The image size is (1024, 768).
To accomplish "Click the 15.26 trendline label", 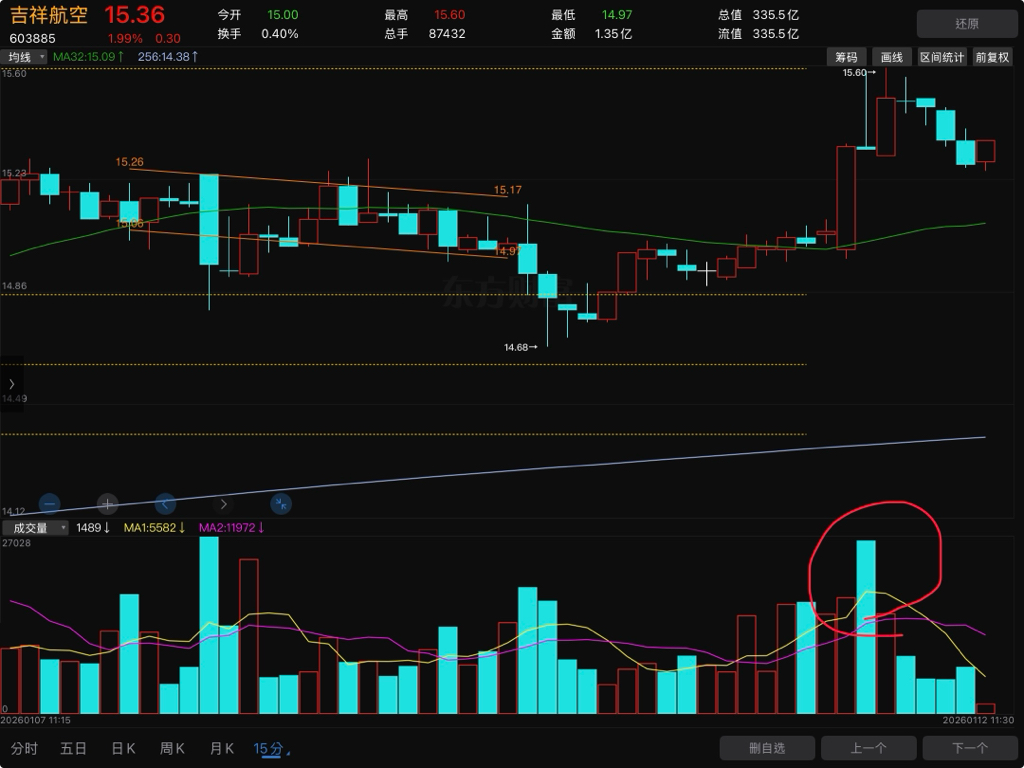I will [129, 162].
